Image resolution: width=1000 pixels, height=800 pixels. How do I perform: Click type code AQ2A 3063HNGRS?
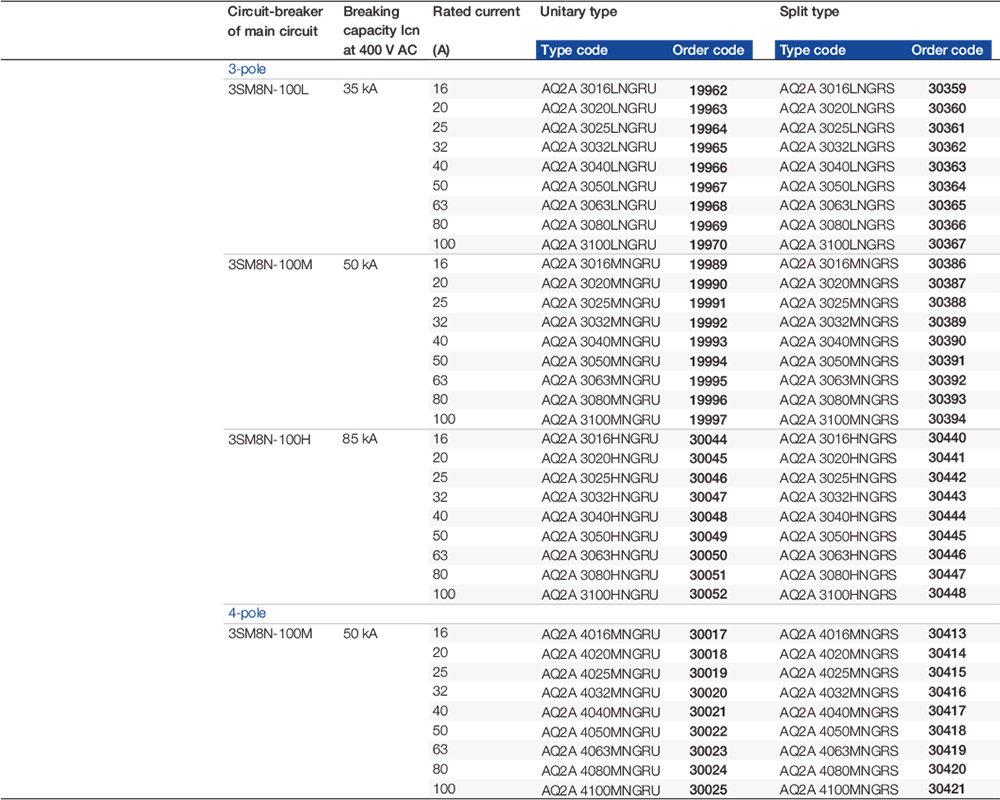tap(838, 556)
